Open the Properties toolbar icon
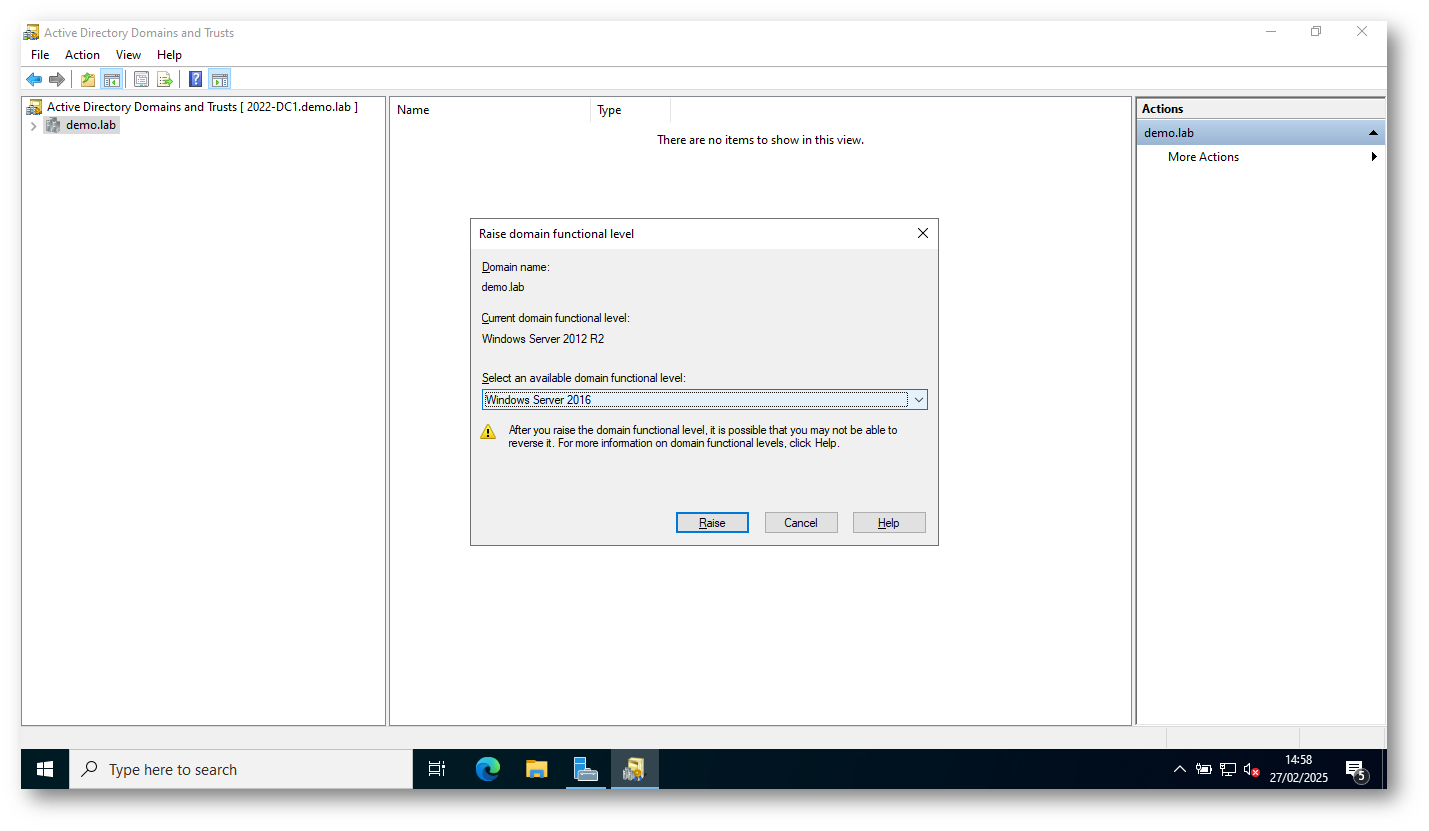 tap(141, 80)
